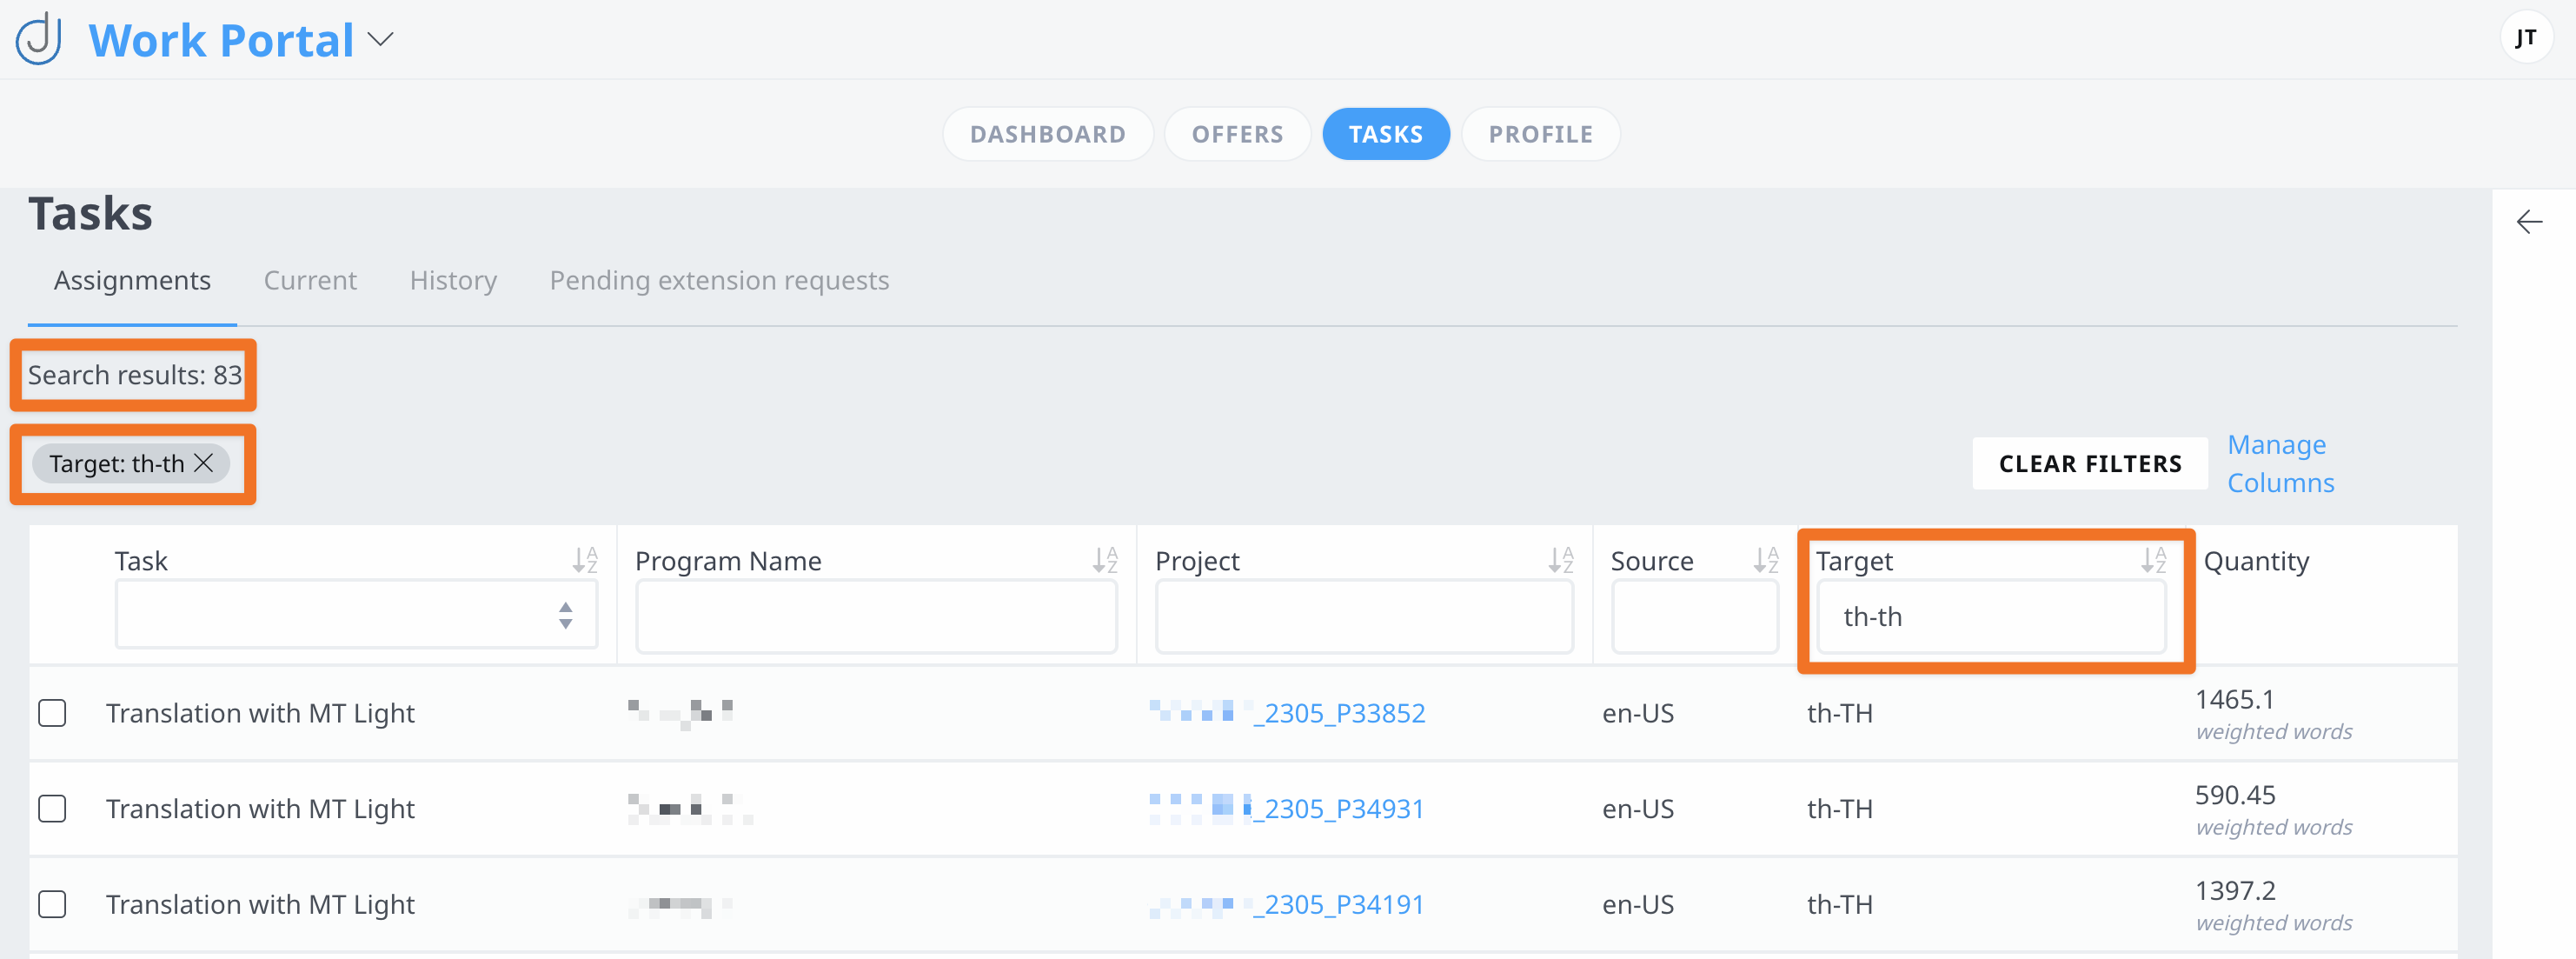This screenshot has width=2576, height=959.
Task: Check the row for project 2305_P34931
Action: point(52,808)
